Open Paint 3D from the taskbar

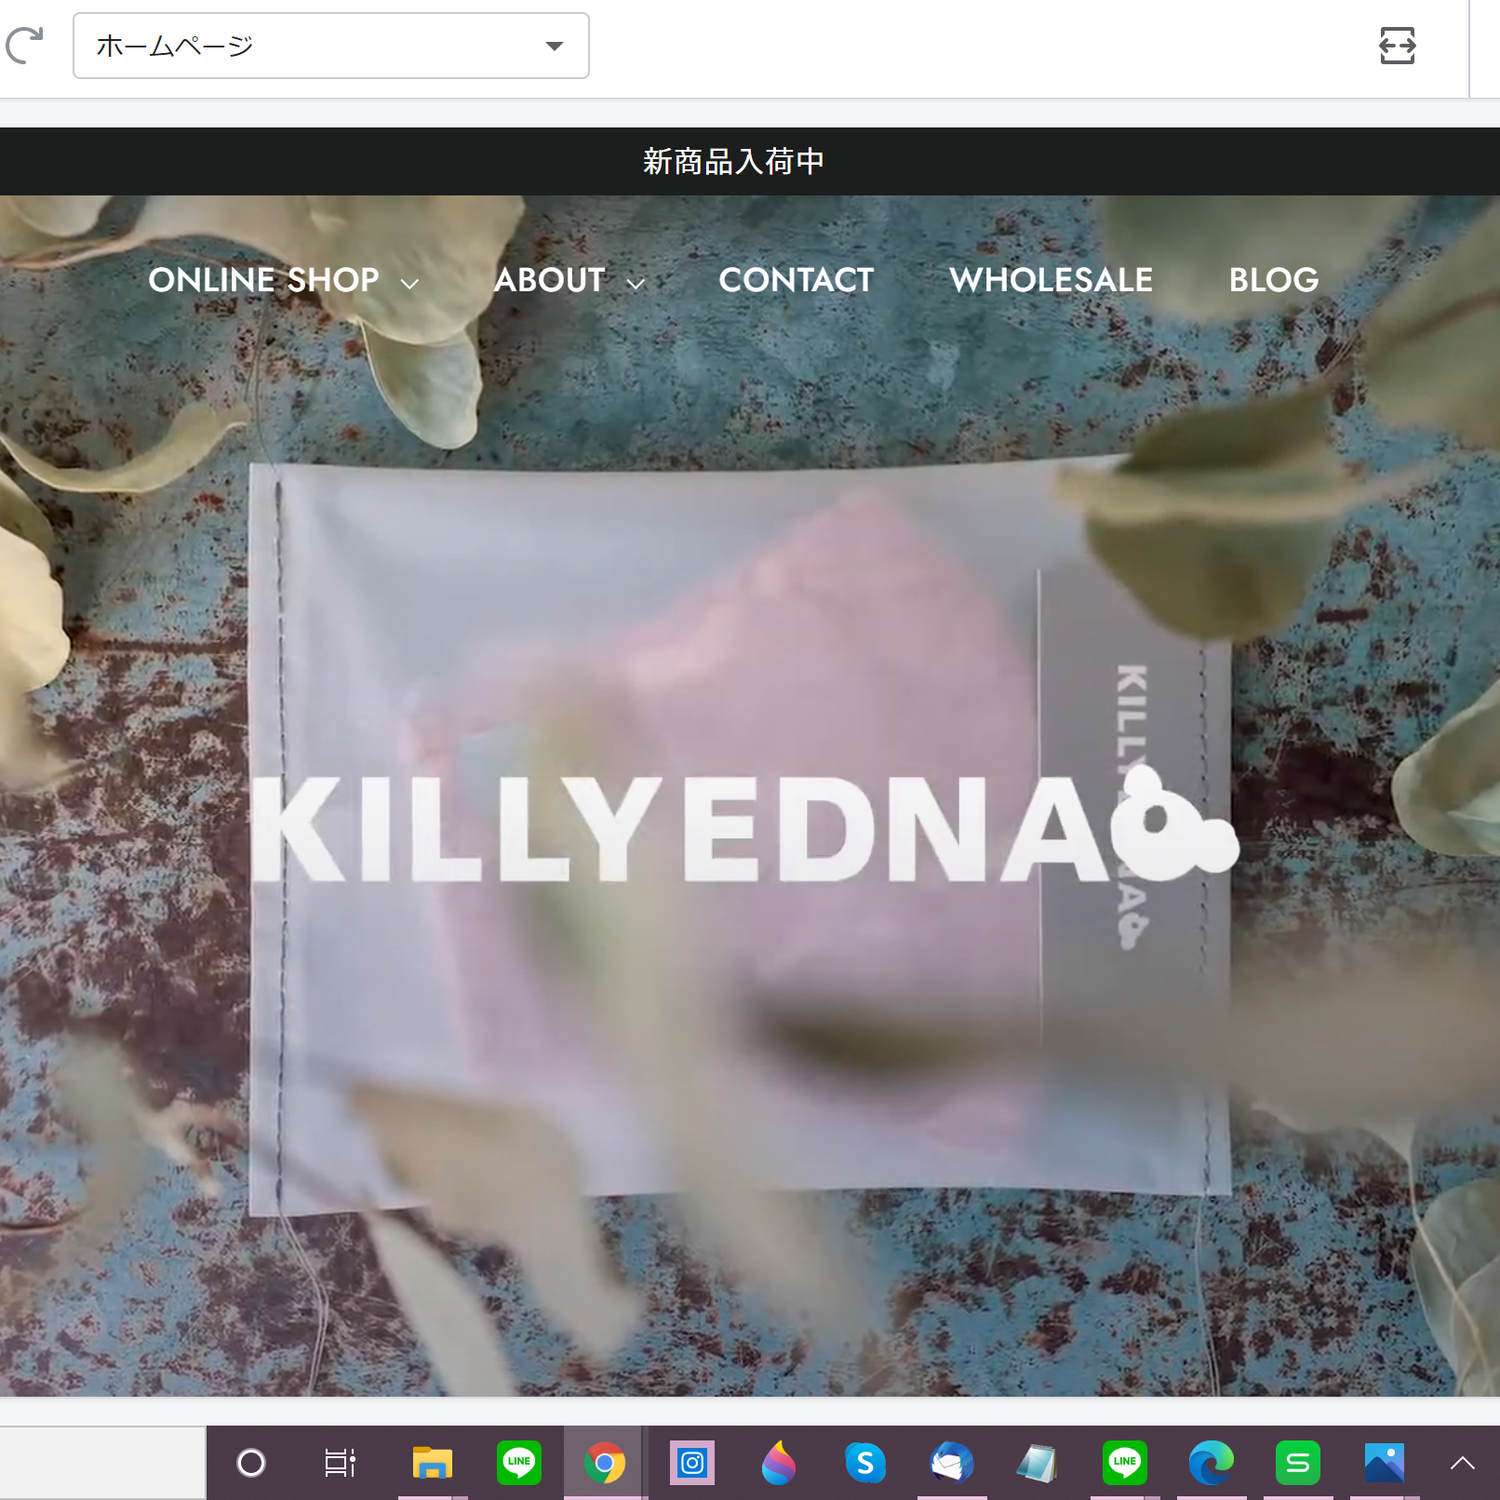(778, 1463)
